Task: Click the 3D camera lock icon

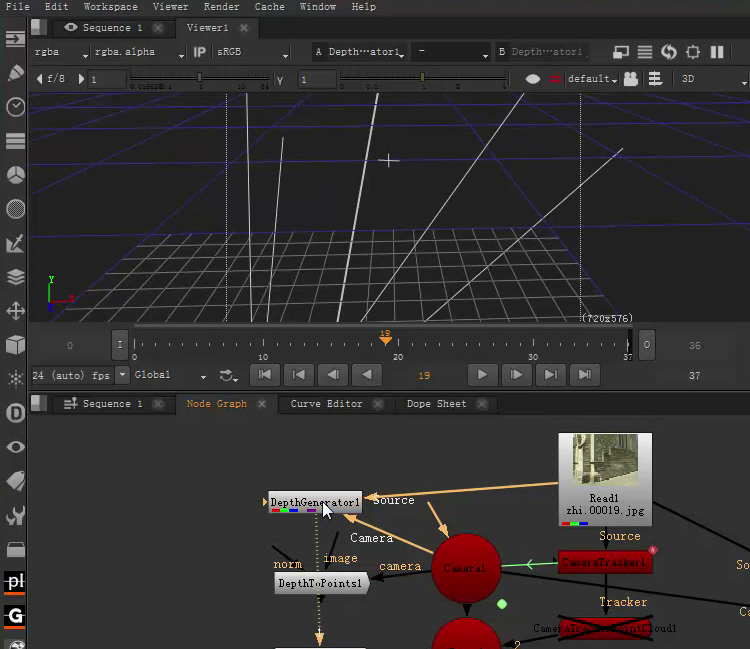Action: [631, 79]
